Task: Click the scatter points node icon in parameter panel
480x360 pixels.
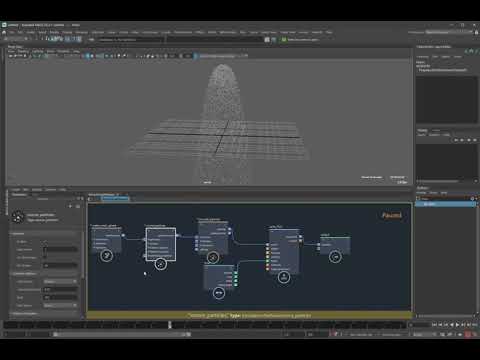Action: [x=18, y=217]
